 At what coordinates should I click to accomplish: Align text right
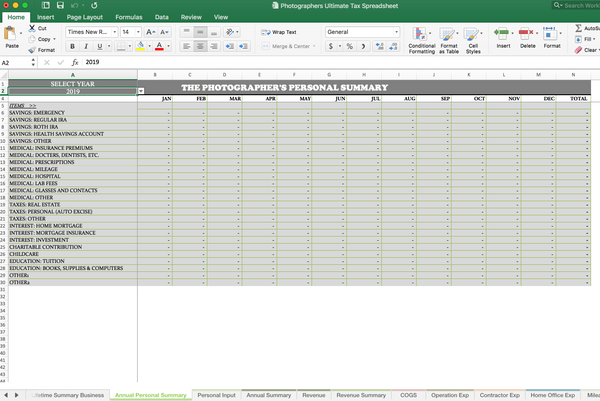214,46
